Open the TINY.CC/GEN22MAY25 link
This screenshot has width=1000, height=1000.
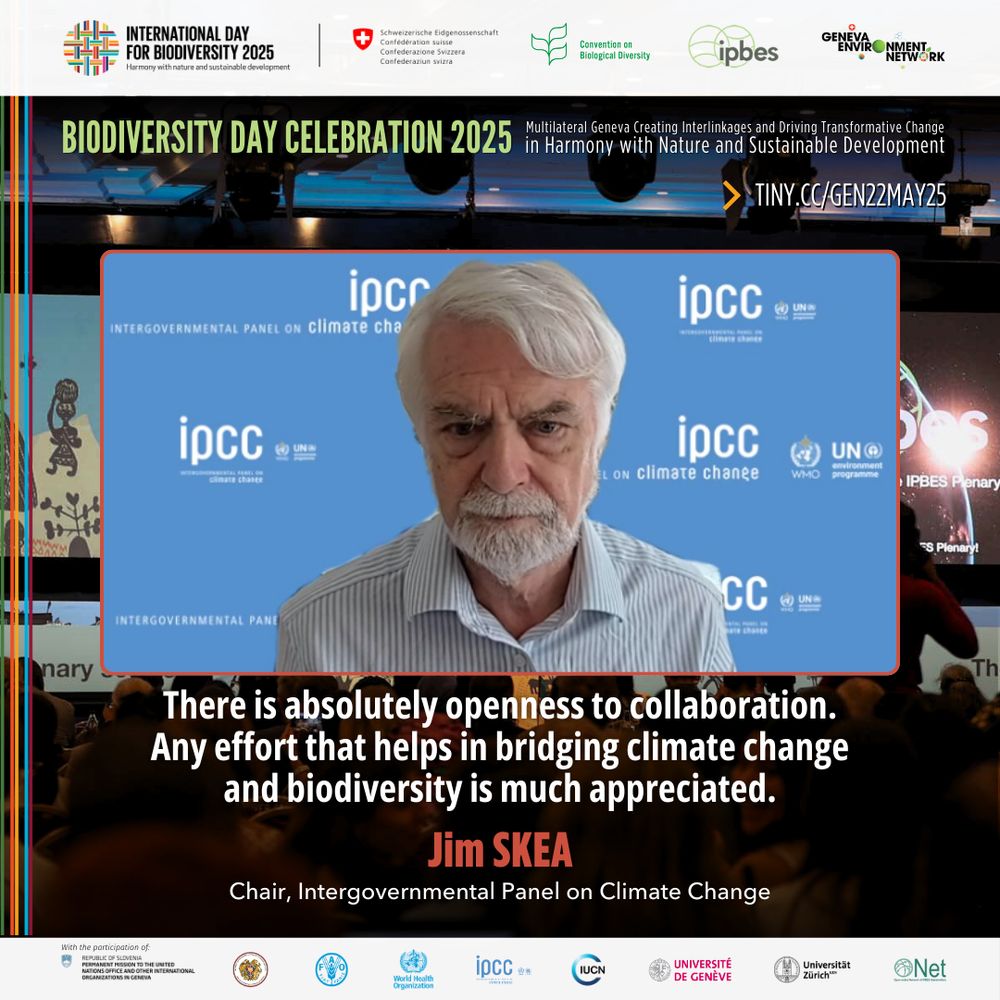click(850, 196)
